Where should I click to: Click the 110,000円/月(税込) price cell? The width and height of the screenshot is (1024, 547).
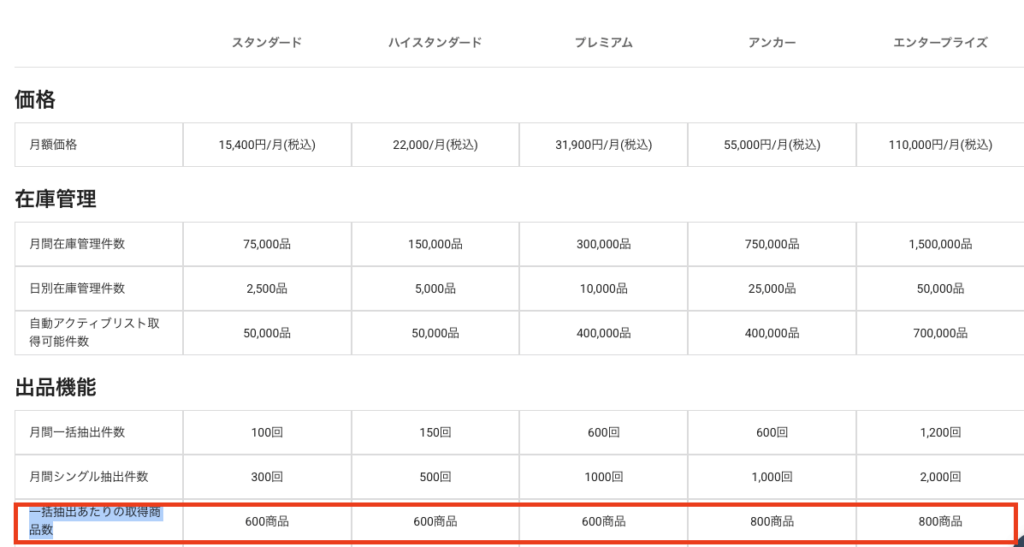[940, 145]
